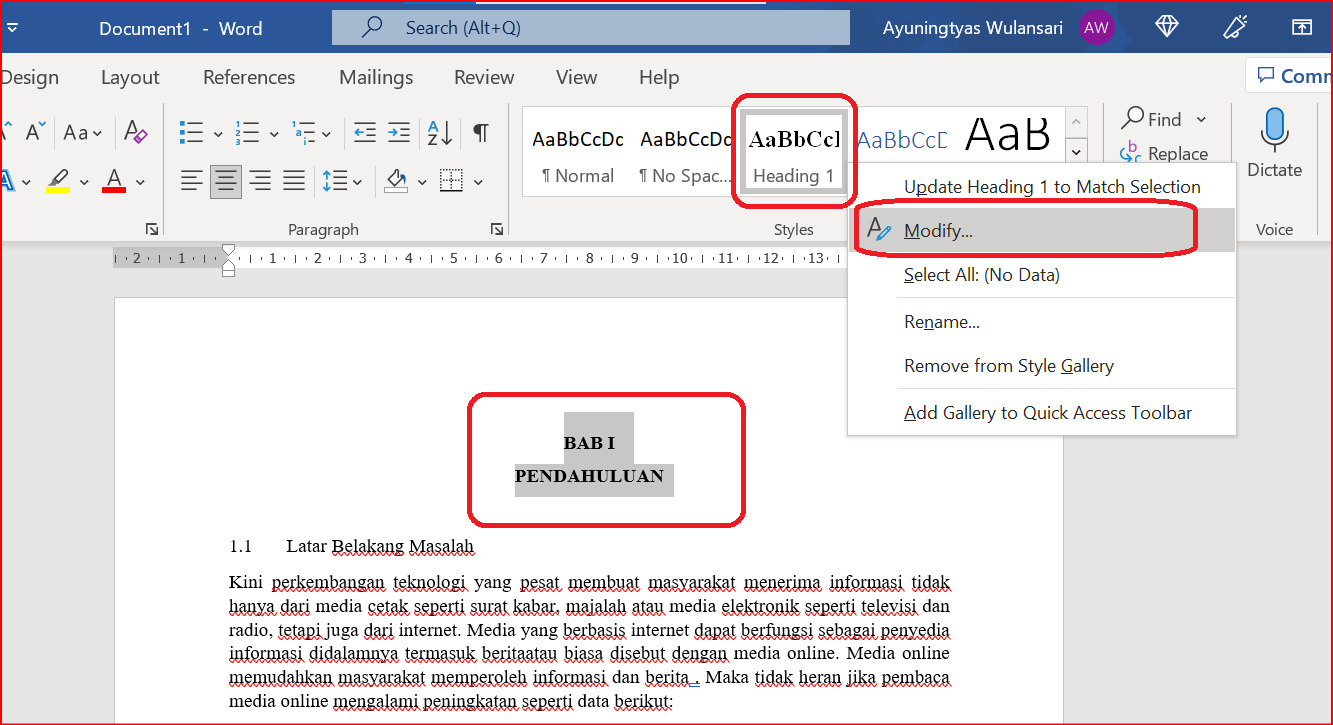Click the diamond premium icon
The width and height of the screenshot is (1333, 725).
[1167, 27]
